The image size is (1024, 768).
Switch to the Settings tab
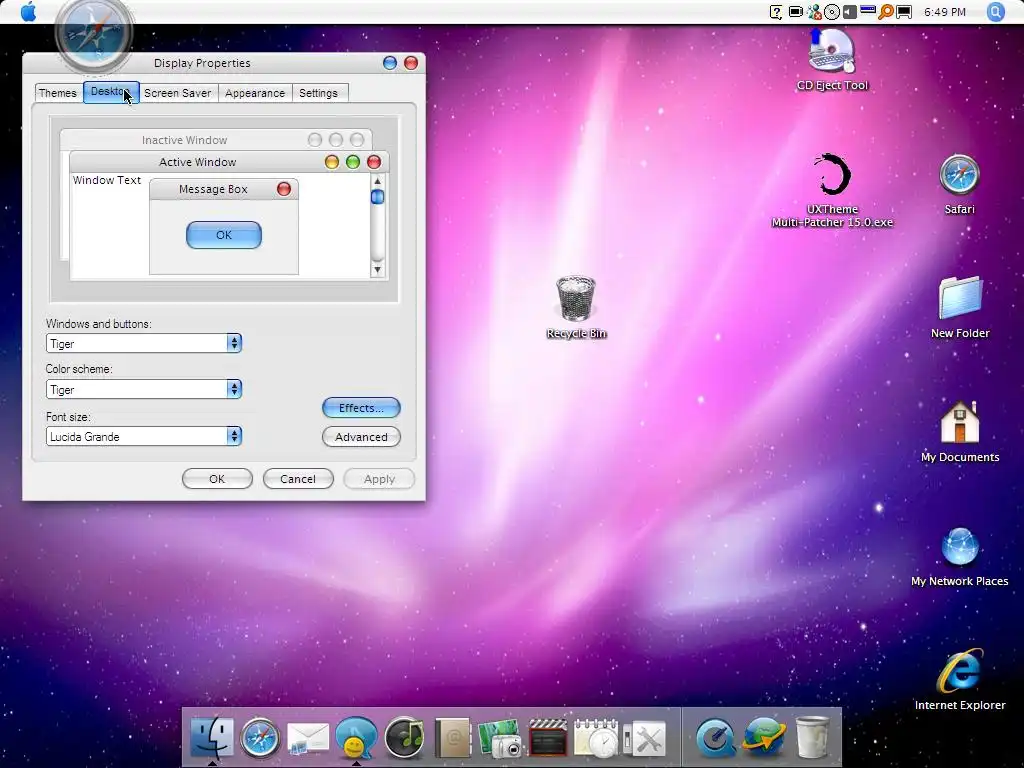318,93
